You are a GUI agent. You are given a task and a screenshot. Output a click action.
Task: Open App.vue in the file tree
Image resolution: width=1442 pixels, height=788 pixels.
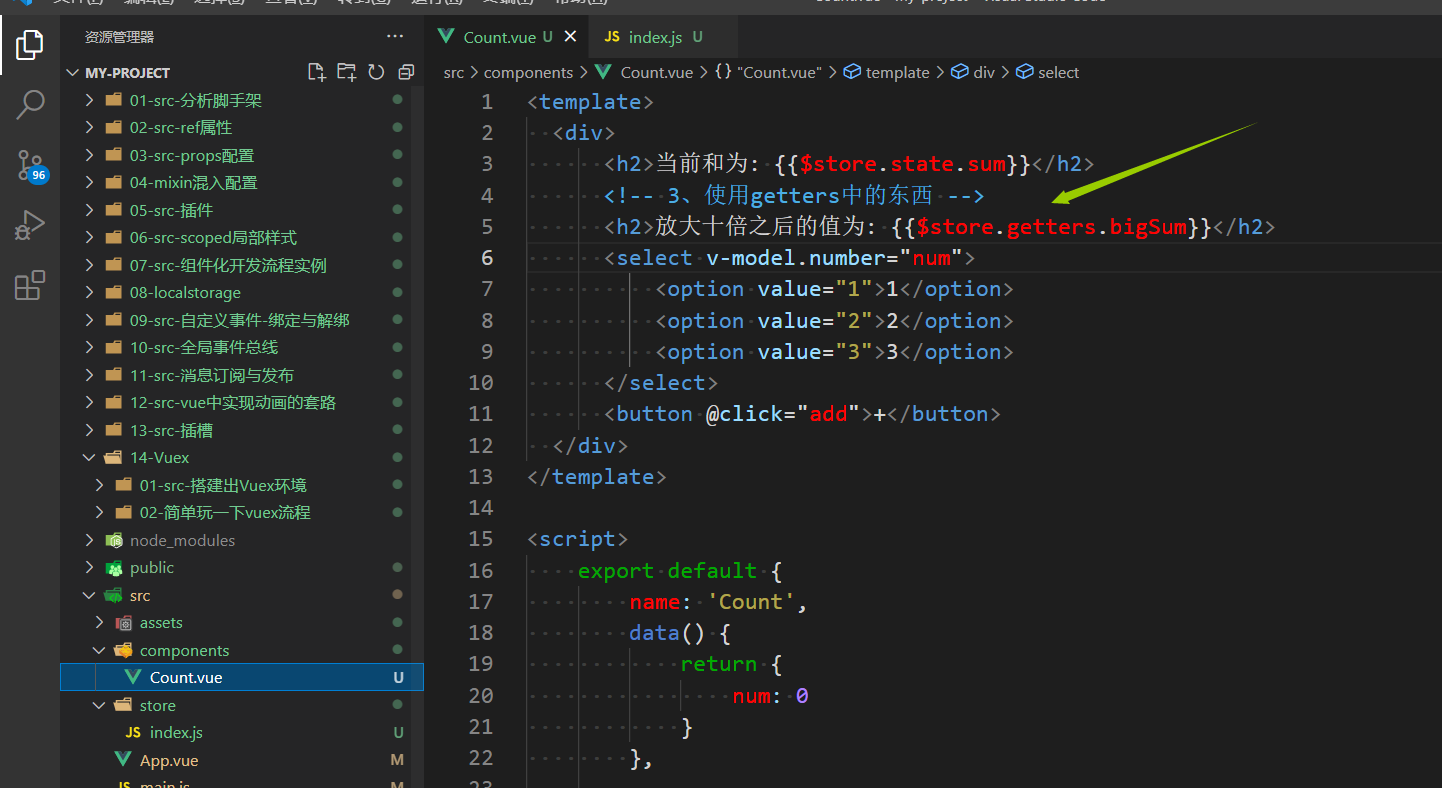242,760
